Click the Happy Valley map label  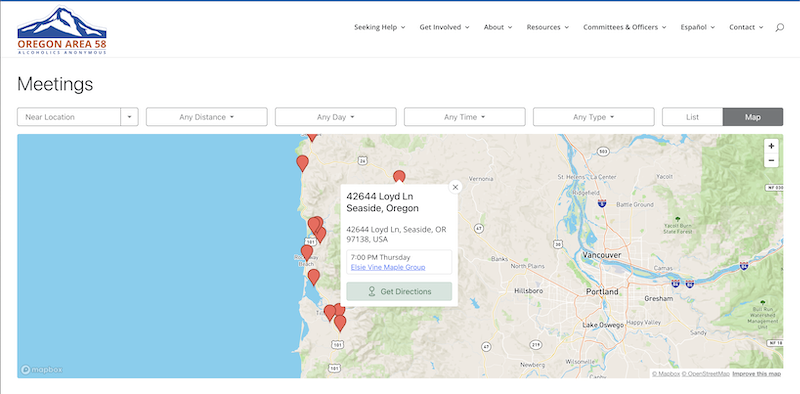643,323
